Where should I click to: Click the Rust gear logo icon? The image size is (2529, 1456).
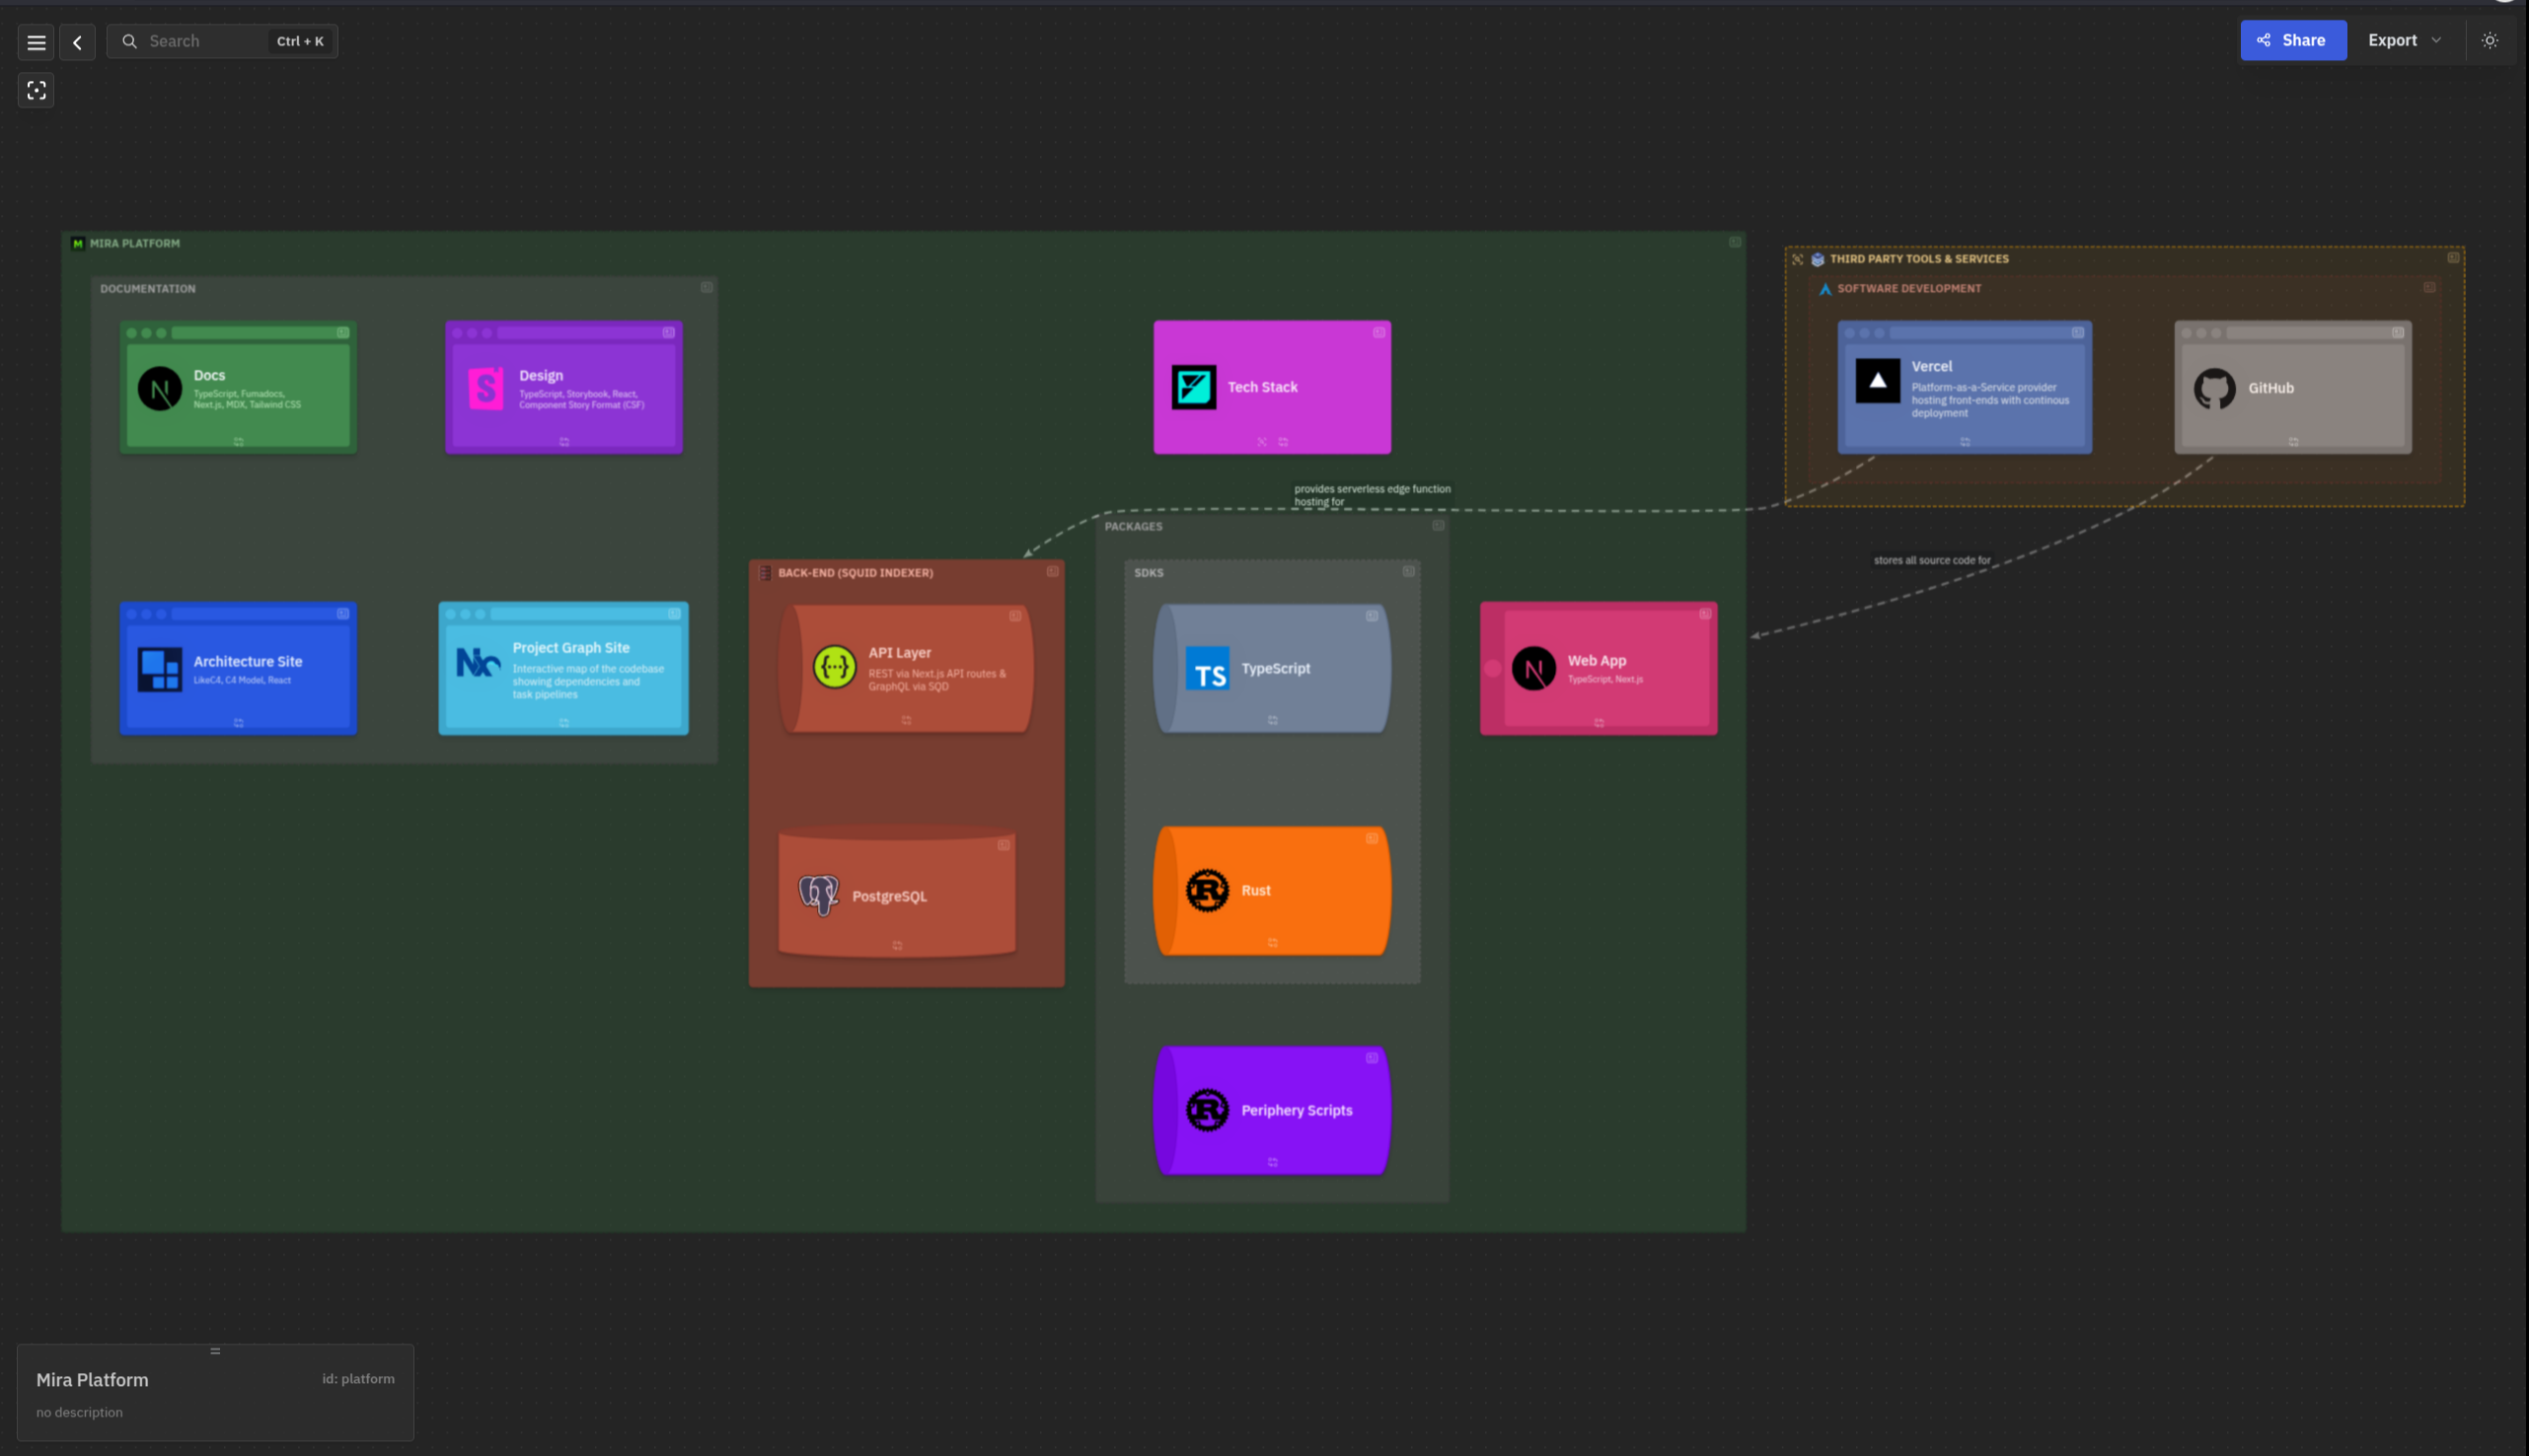click(x=1207, y=890)
